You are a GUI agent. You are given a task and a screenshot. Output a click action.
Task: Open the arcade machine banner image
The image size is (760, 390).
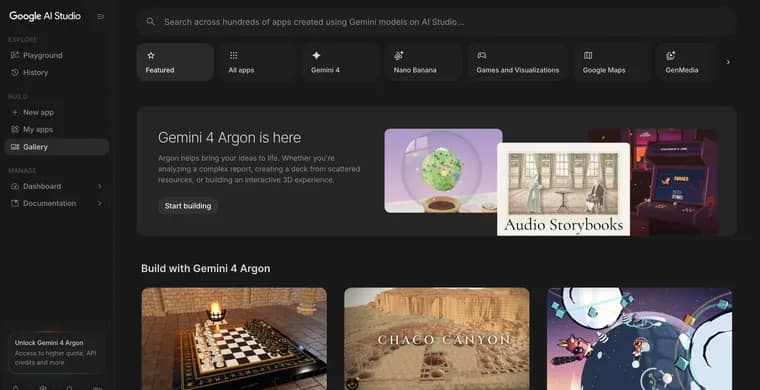[674, 182]
